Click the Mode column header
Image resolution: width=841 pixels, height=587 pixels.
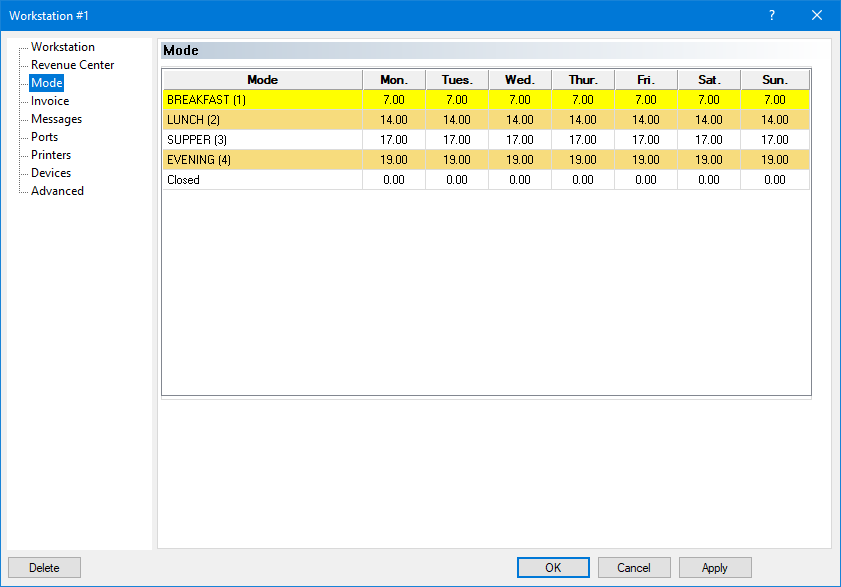click(x=262, y=80)
